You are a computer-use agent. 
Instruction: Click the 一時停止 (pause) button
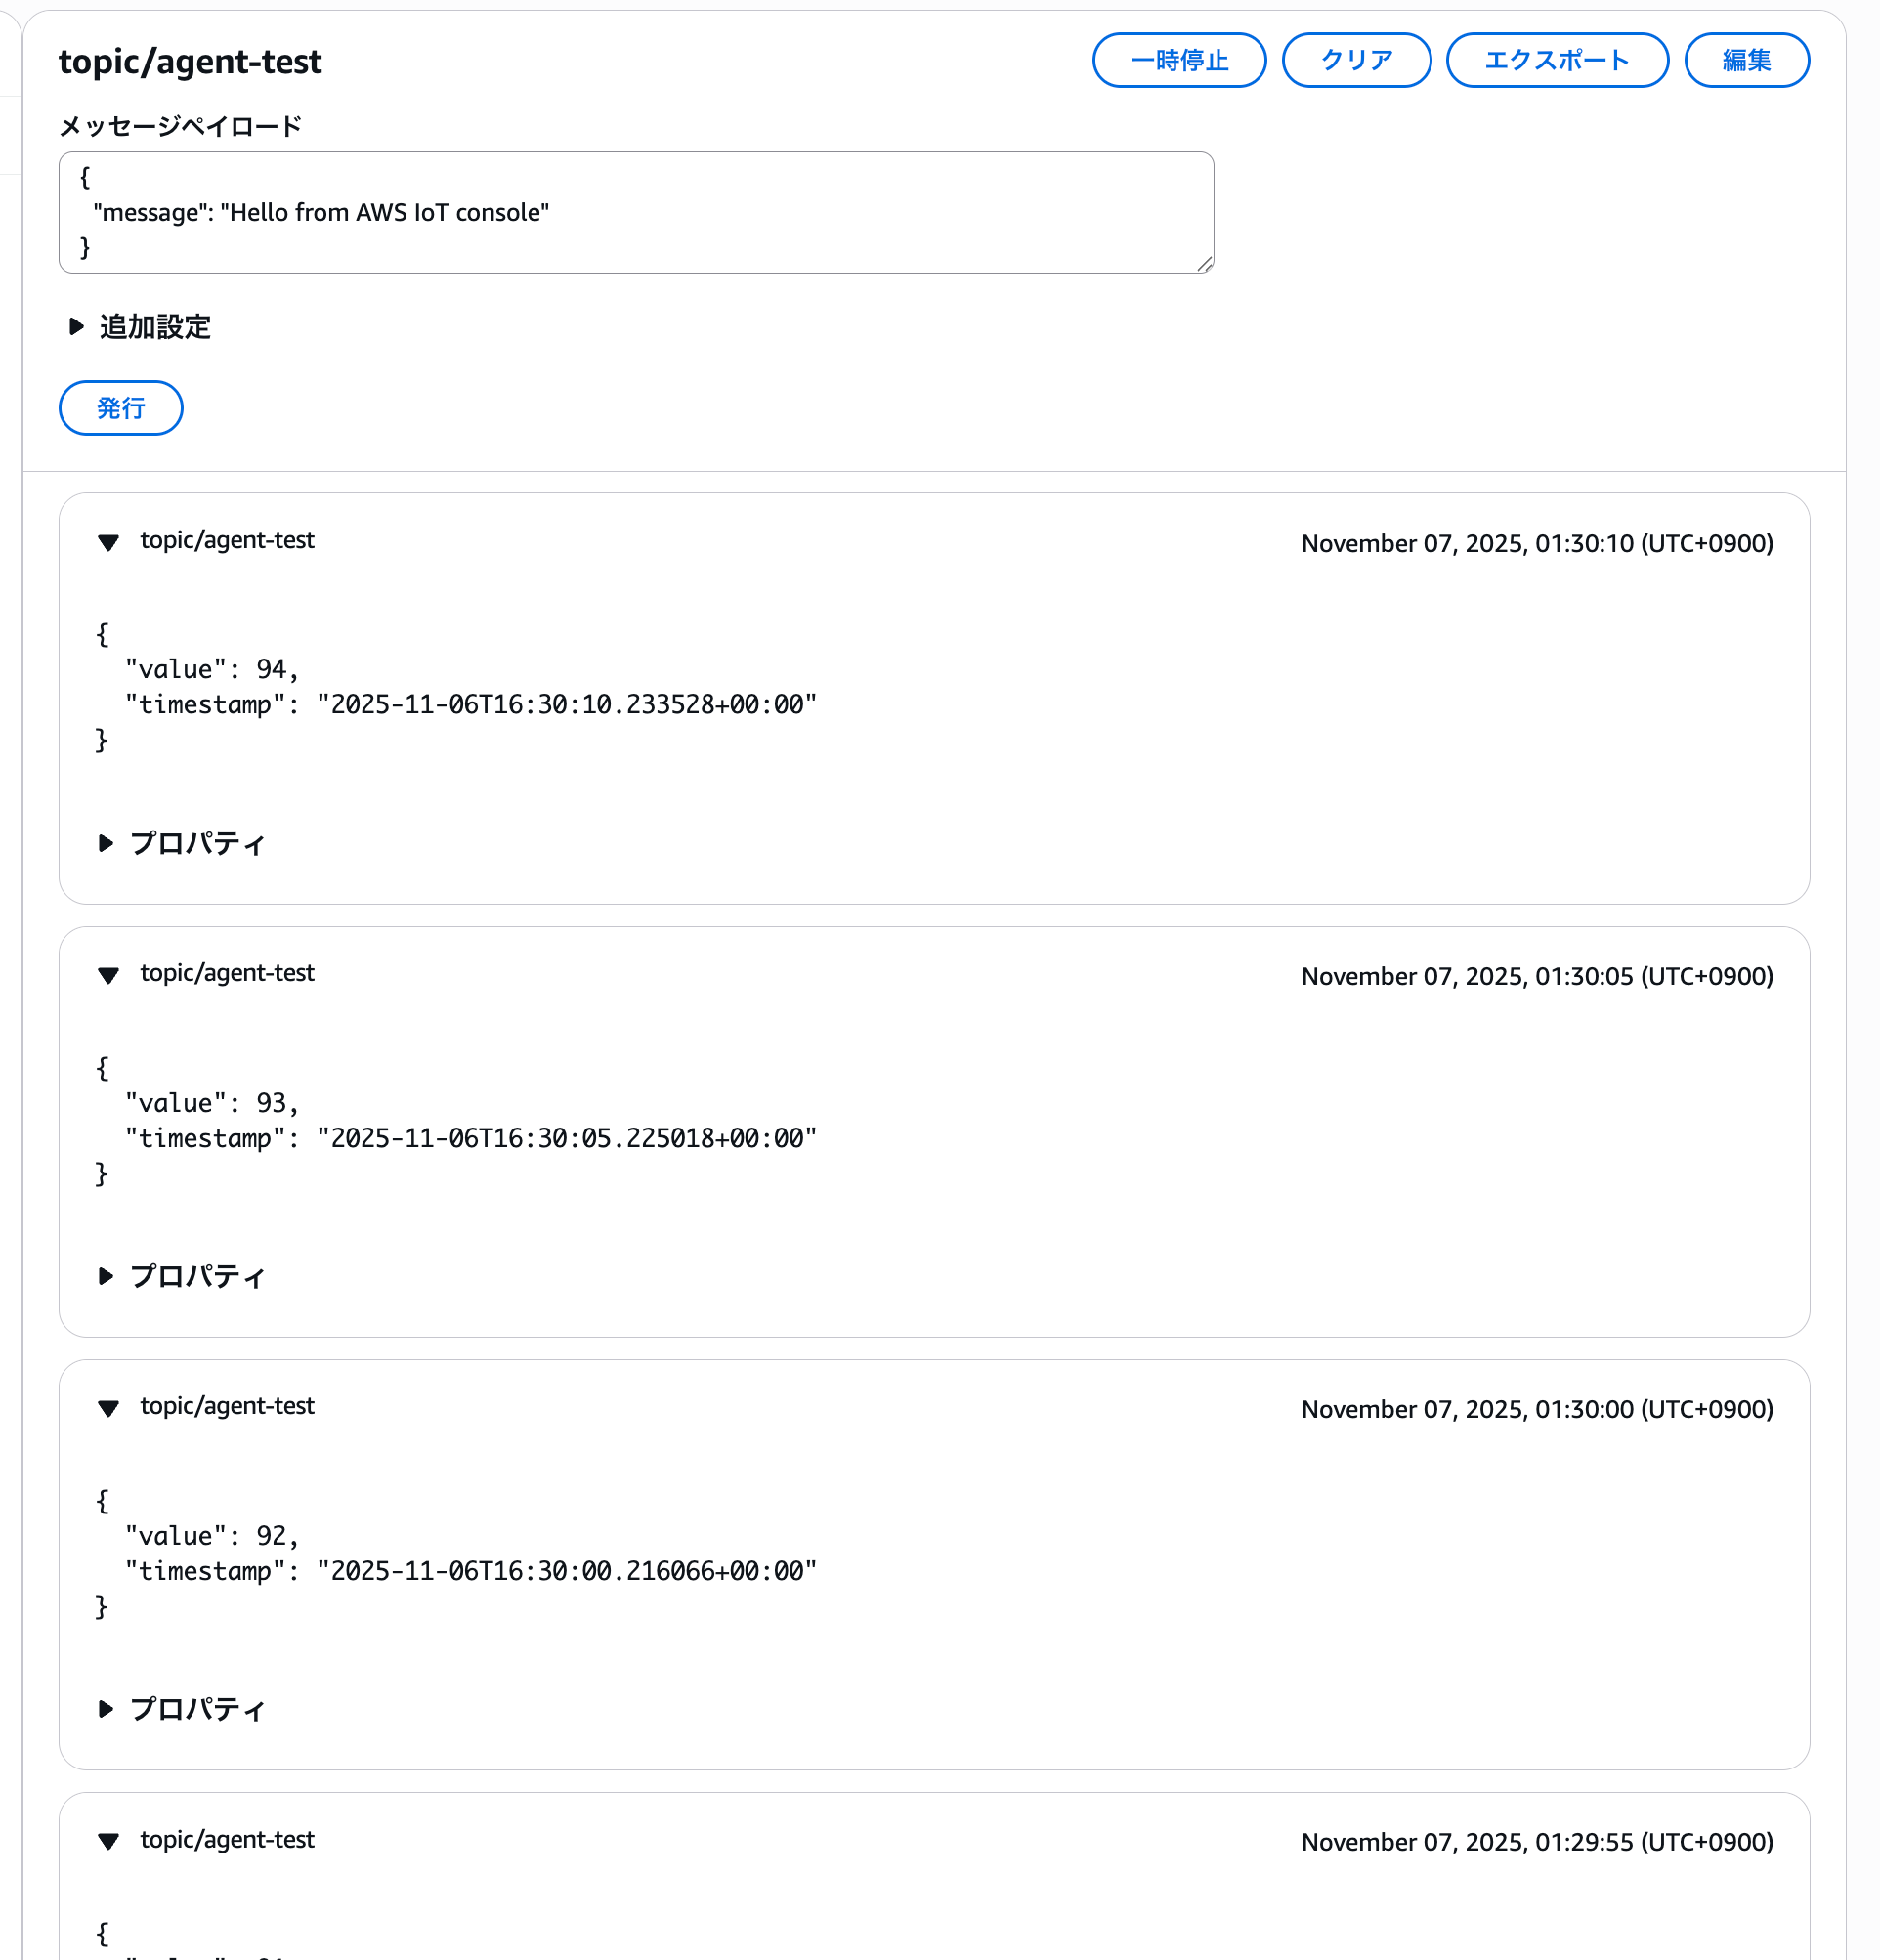(1179, 60)
